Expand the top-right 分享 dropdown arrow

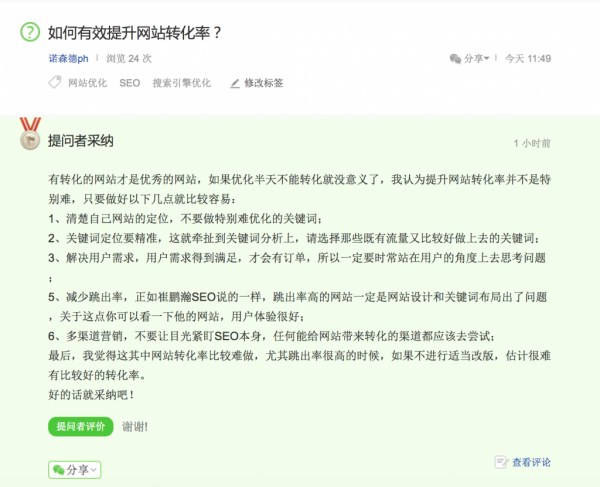point(487,59)
